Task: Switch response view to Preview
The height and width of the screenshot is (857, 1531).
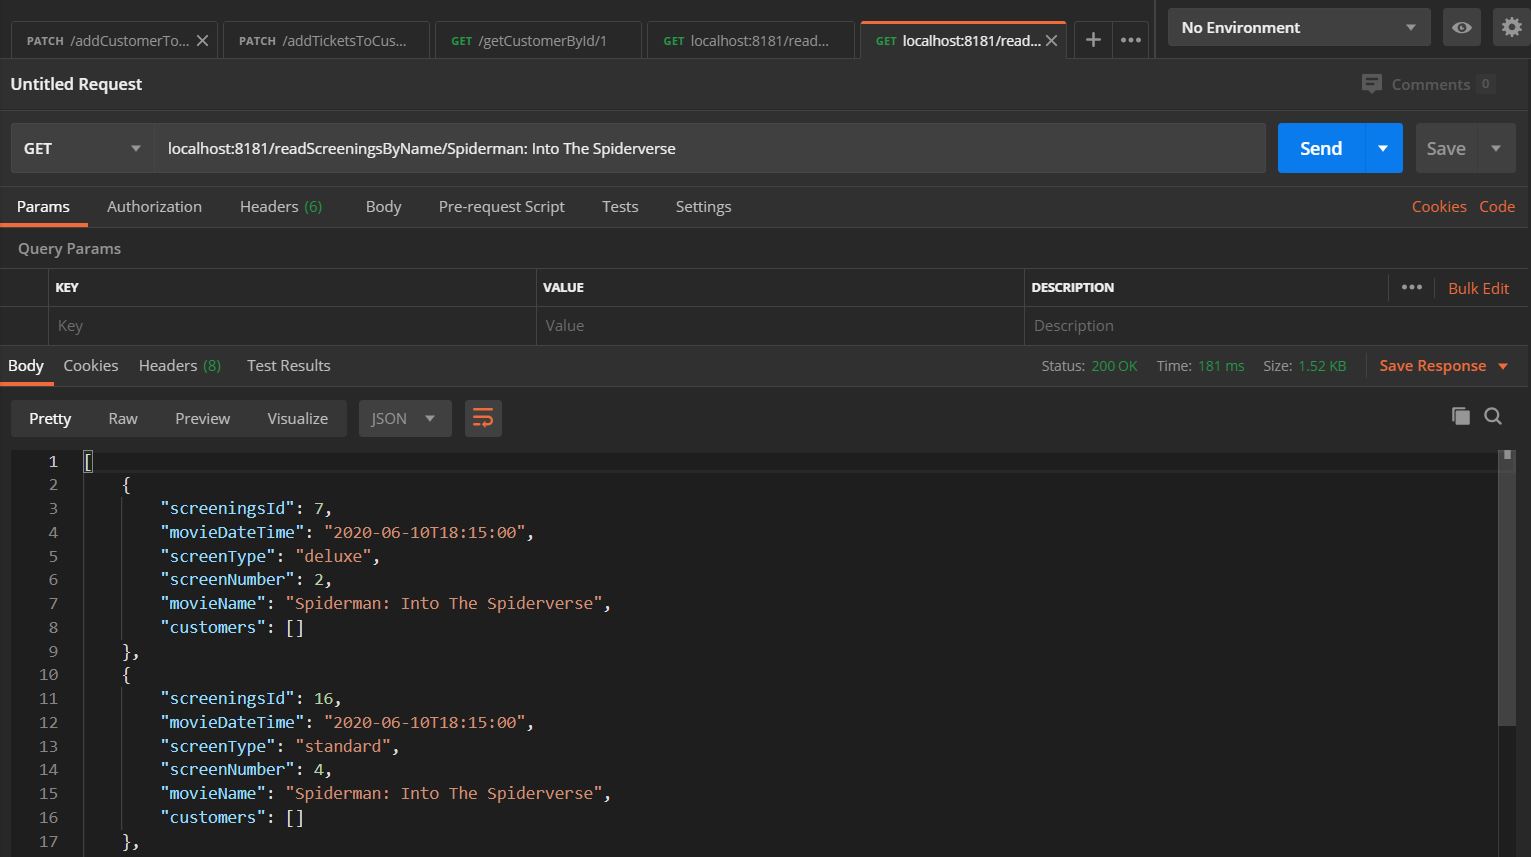Action: 202,418
